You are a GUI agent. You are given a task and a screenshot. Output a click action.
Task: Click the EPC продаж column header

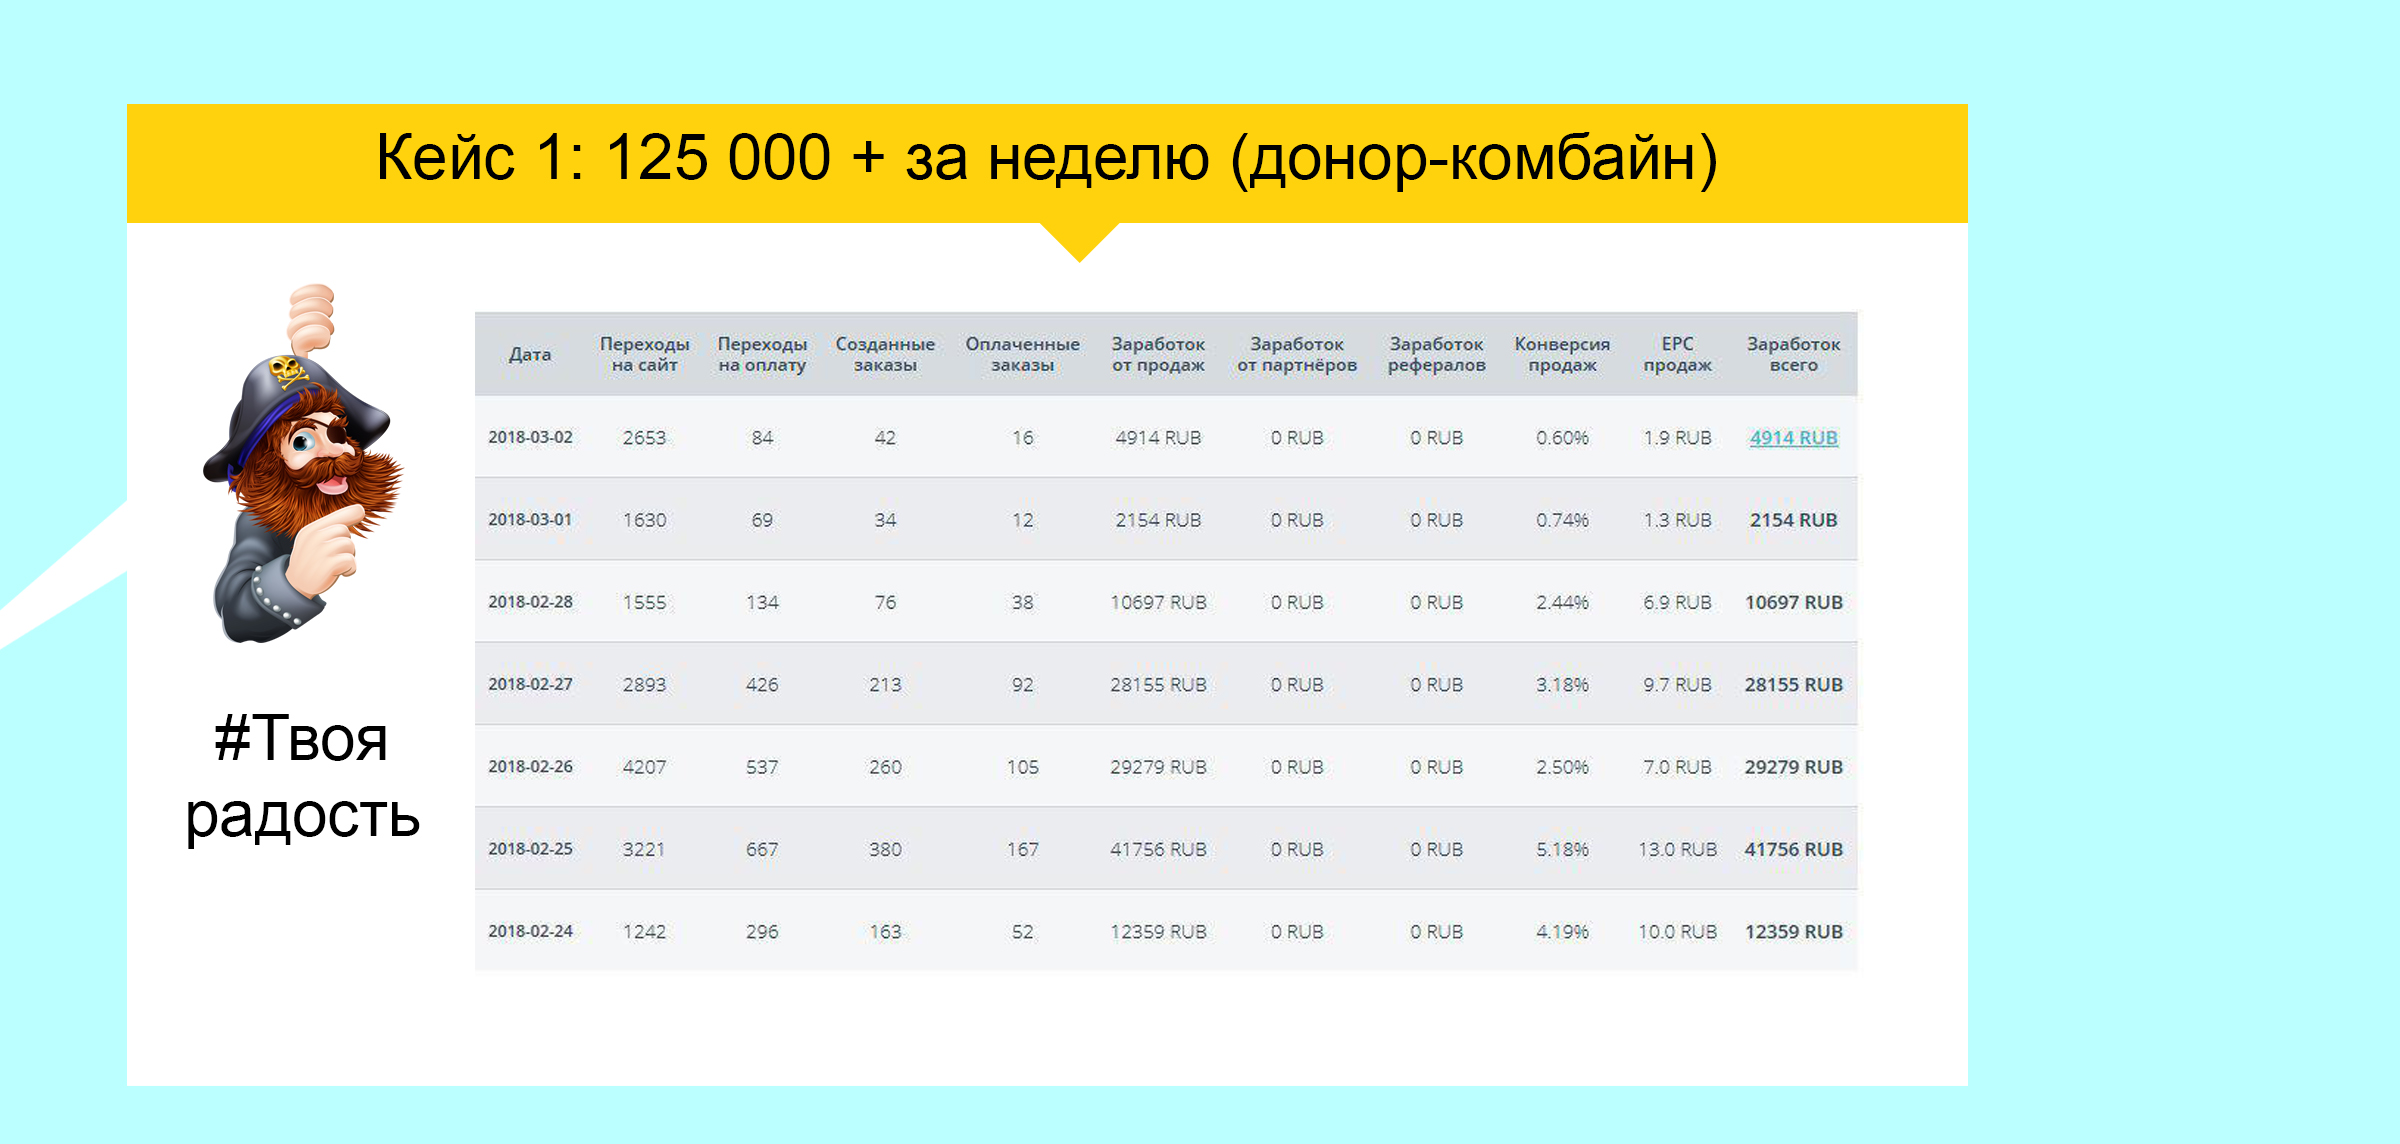pyautogui.click(x=1677, y=354)
